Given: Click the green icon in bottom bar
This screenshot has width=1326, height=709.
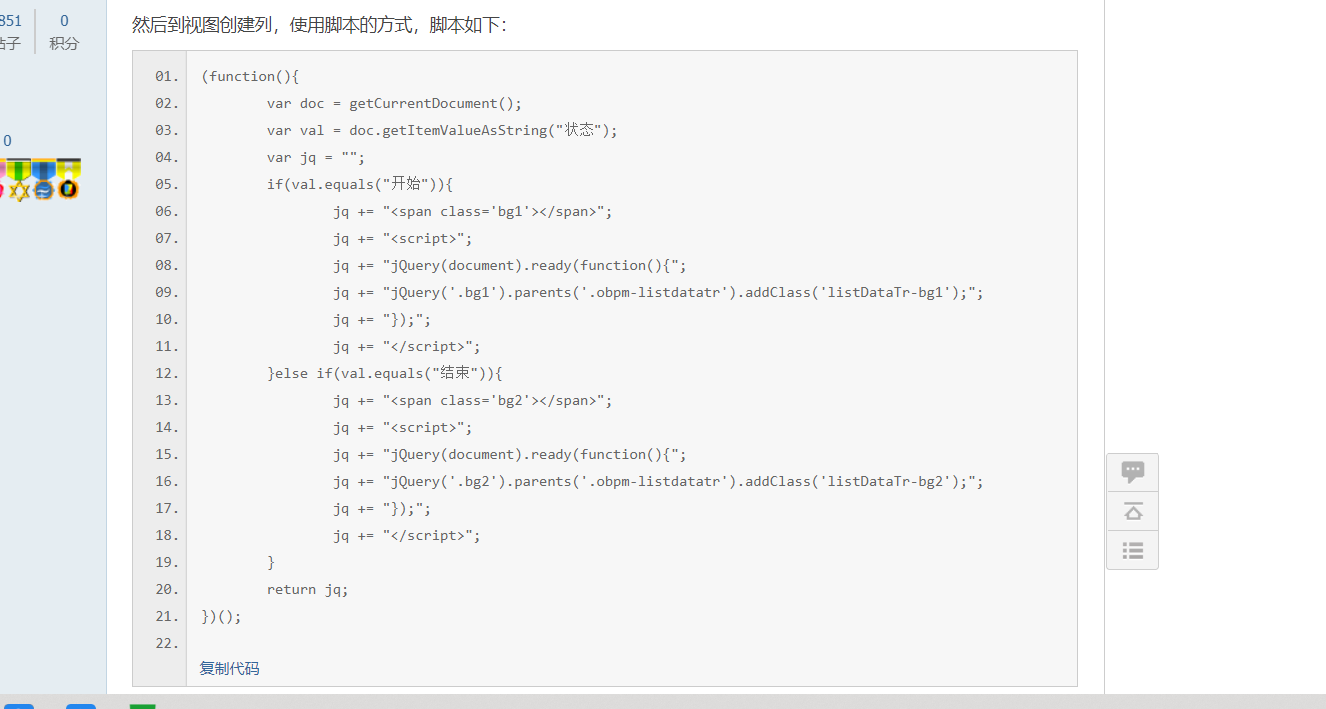Looking at the screenshot, I should (x=143, y=706).
